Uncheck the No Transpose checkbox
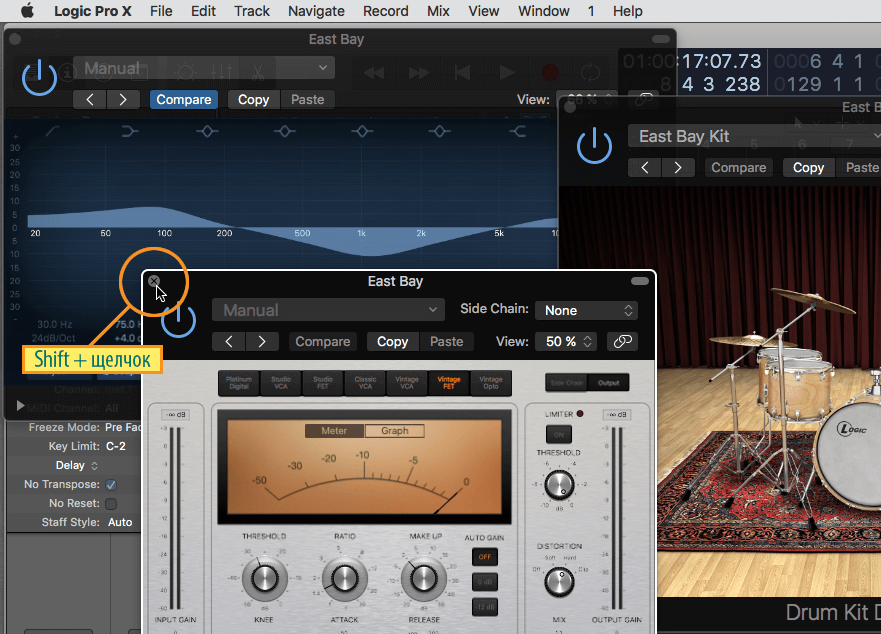The width and height of the screenshot is (881, 634). click(x=111, y=484)
